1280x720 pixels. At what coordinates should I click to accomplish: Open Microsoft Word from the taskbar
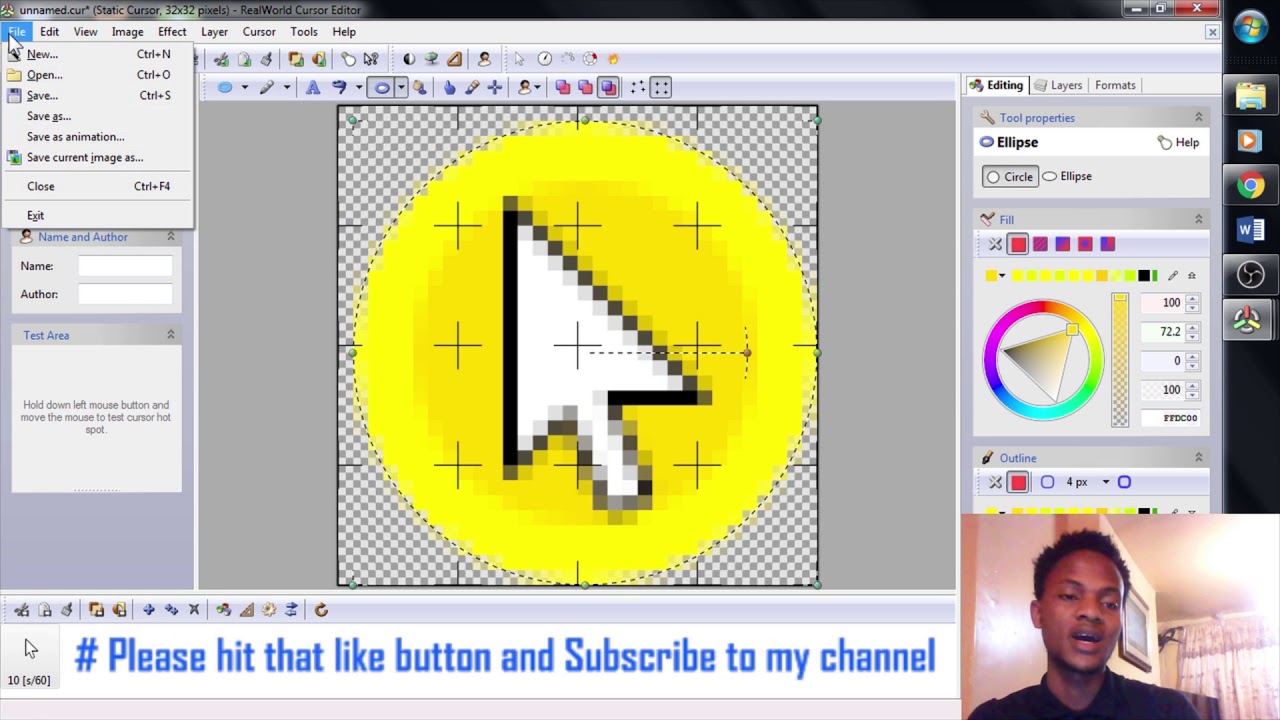(1250, 230)
